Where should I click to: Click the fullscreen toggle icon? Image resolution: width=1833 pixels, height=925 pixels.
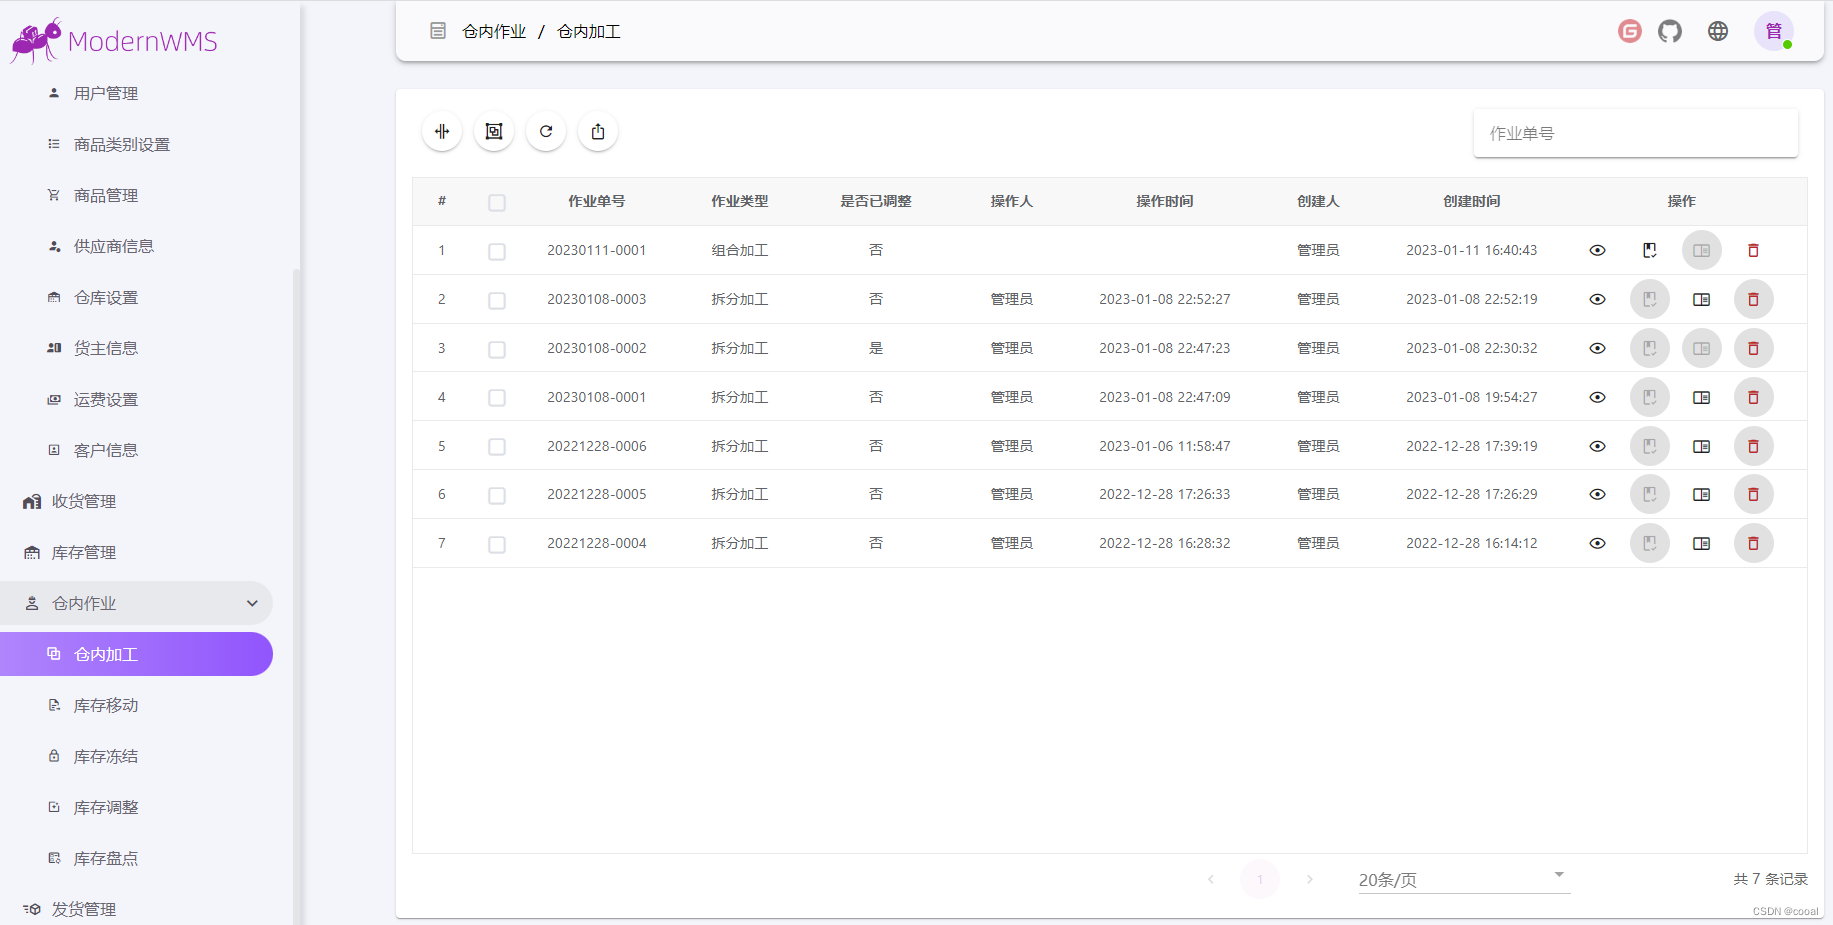[493, 131]
